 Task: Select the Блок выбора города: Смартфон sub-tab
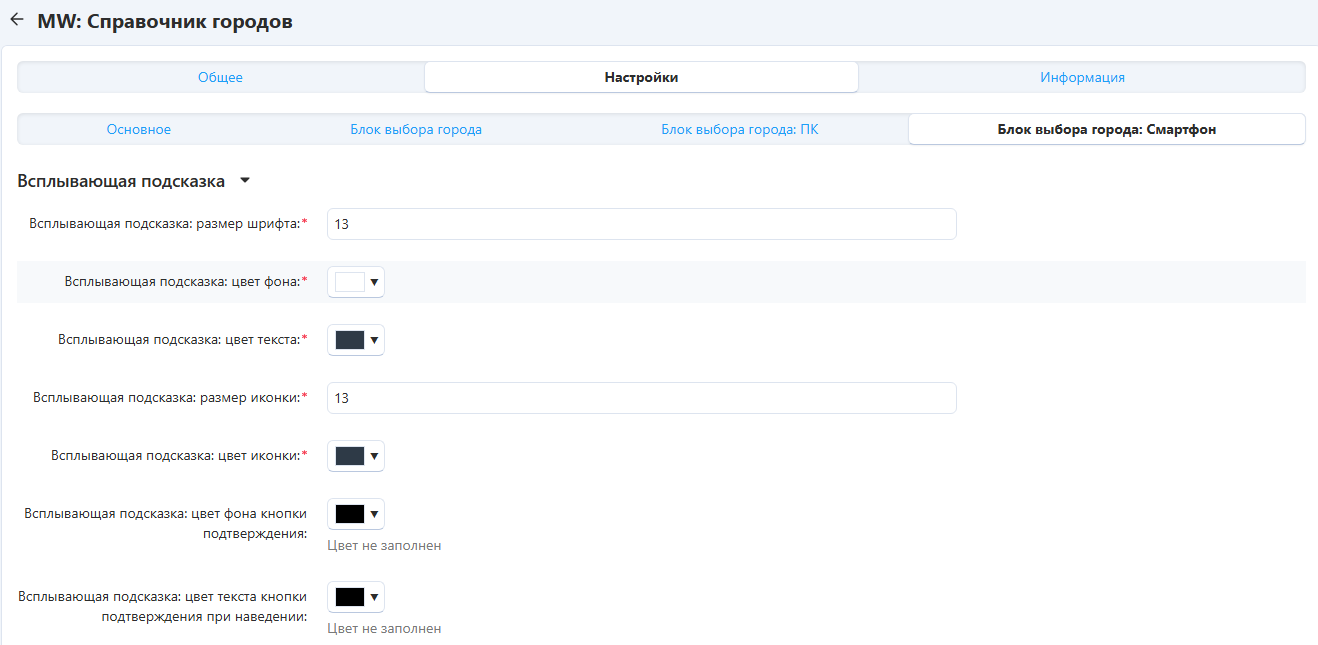point(1106,129)
